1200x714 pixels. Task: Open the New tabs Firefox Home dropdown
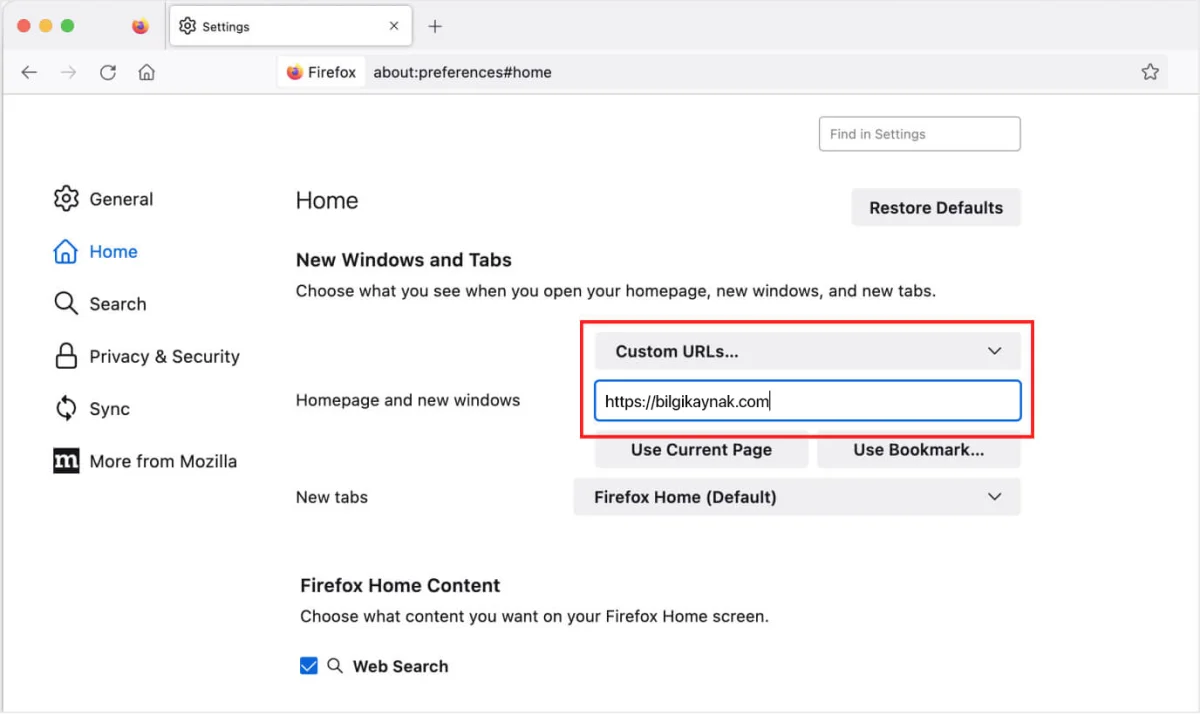[x=797, y=497]
